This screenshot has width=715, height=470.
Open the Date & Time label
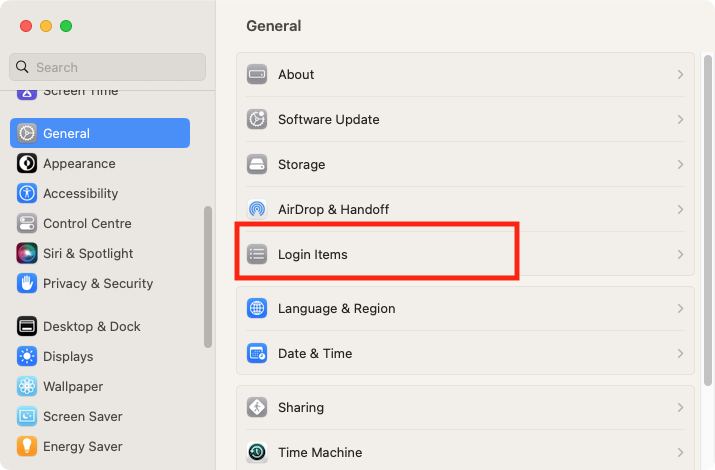[315, 354]
